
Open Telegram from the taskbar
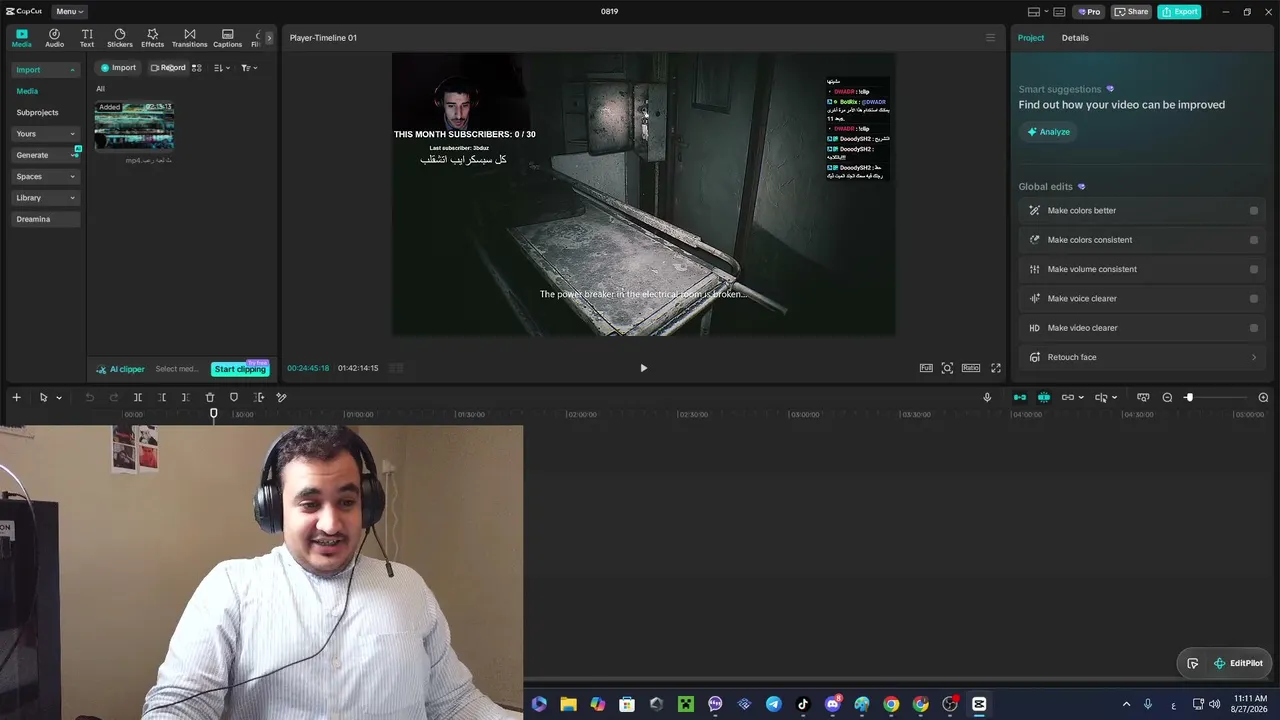pyautogui.click(x=774, y=704)
